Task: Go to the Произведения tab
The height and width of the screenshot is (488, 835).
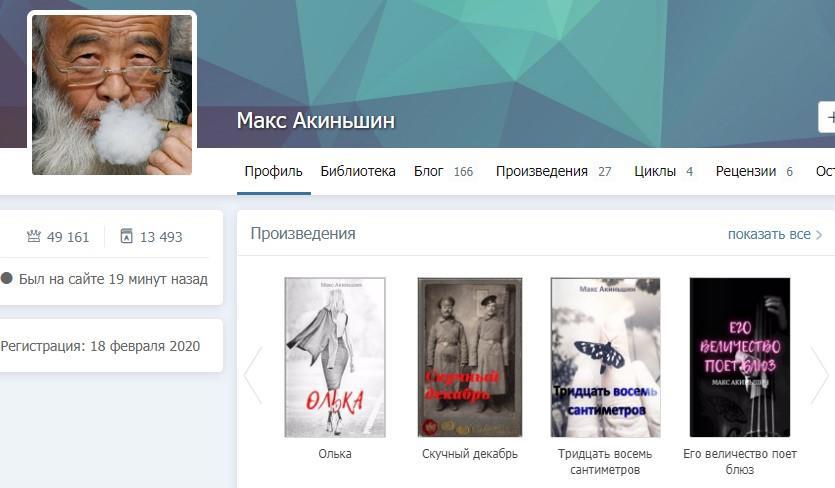Action: coord(553,171)
